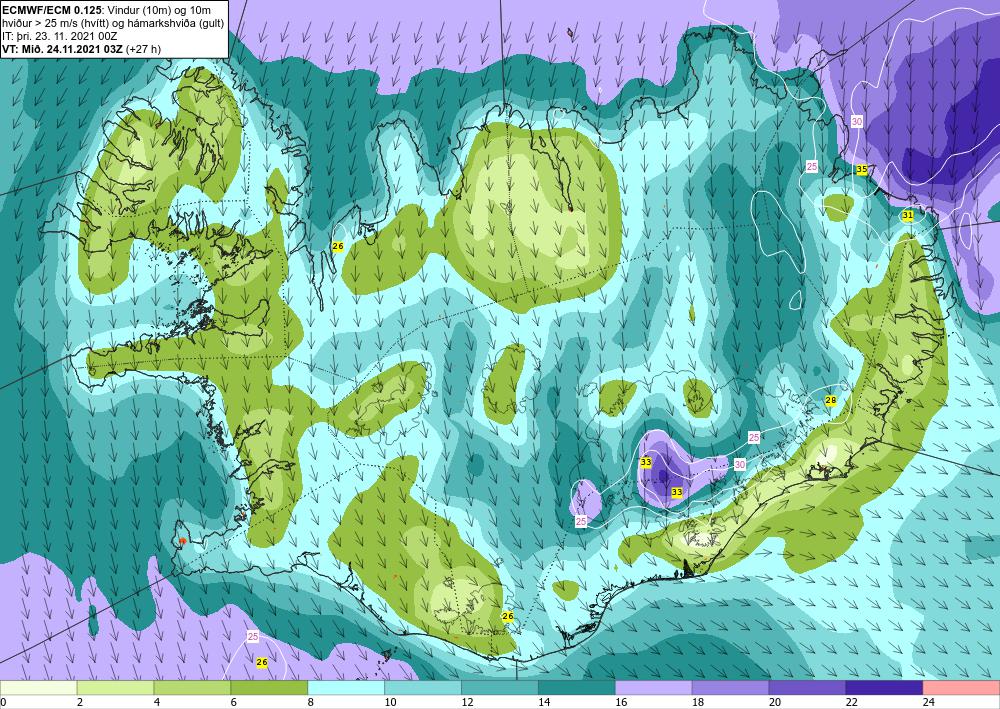Choose the 18–20 purple legend swatch
The image size is (1000, 709).
[730, 688]
